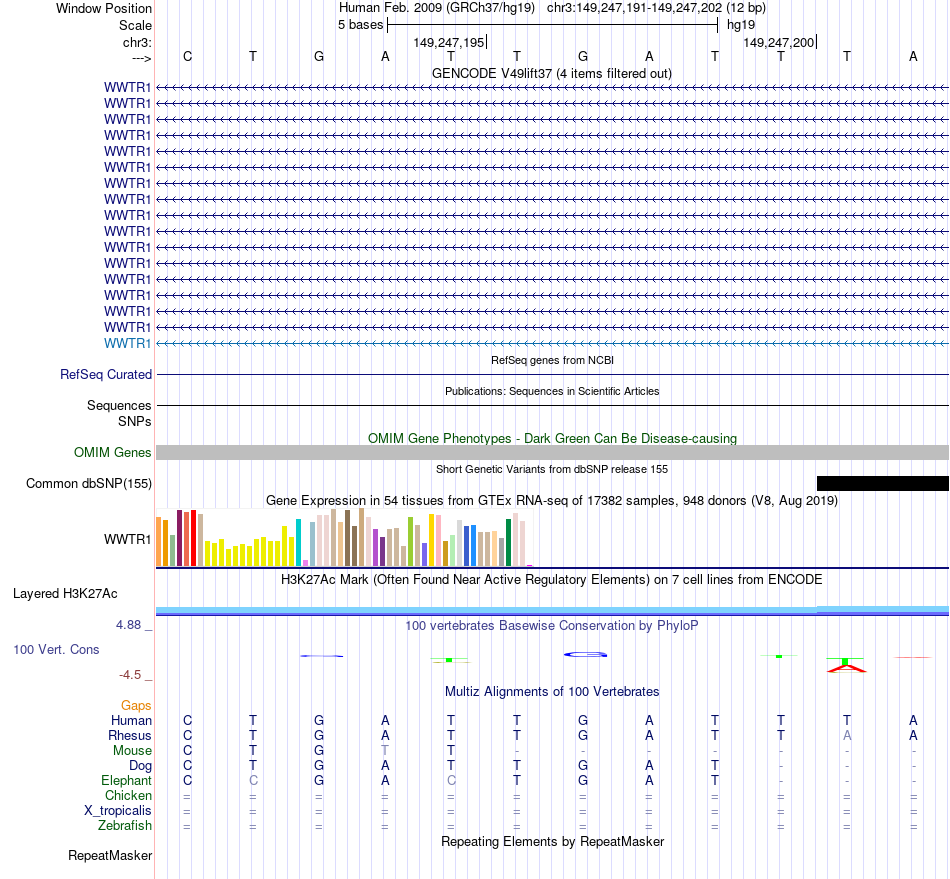Select the Human alignment row label
Viewport: 950px width, 879px height.
click(131, 720)
